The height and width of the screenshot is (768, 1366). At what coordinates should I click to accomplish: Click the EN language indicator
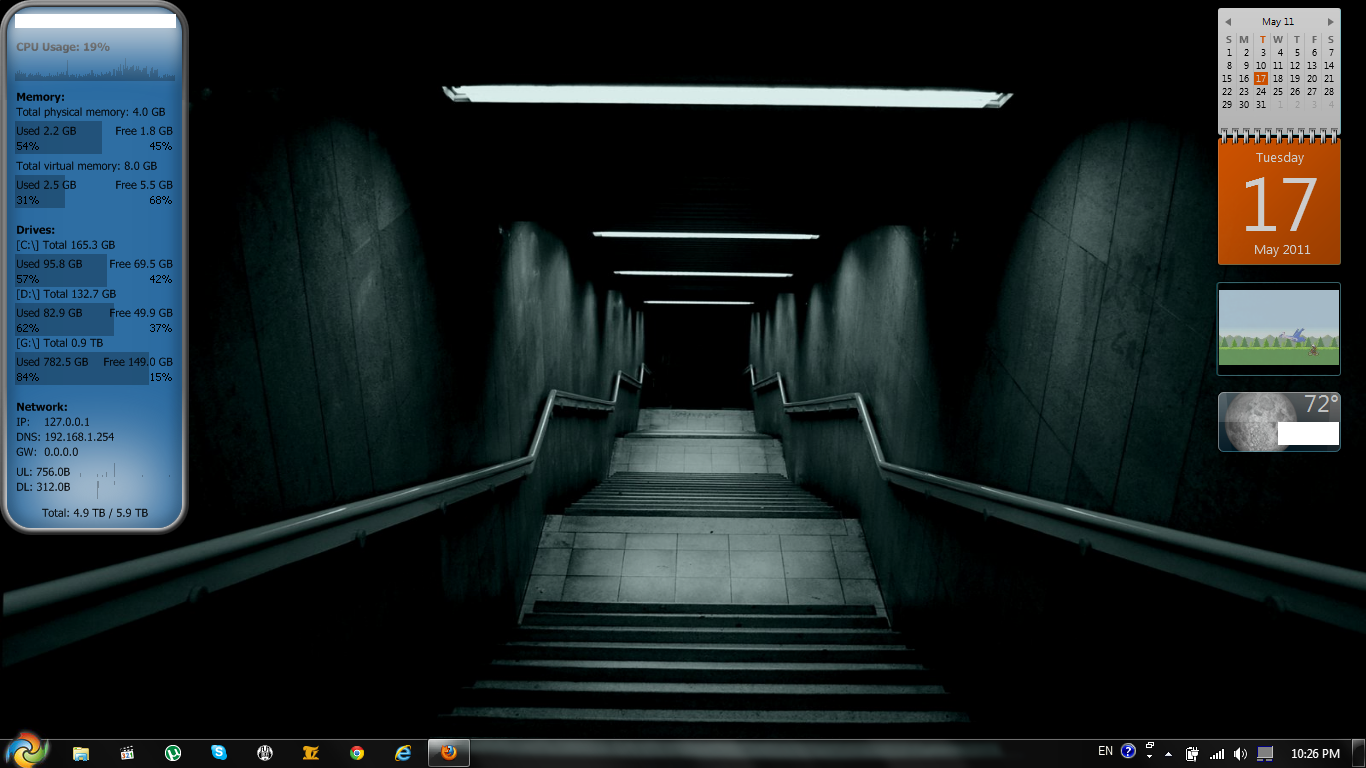[x=1105, y=751]
